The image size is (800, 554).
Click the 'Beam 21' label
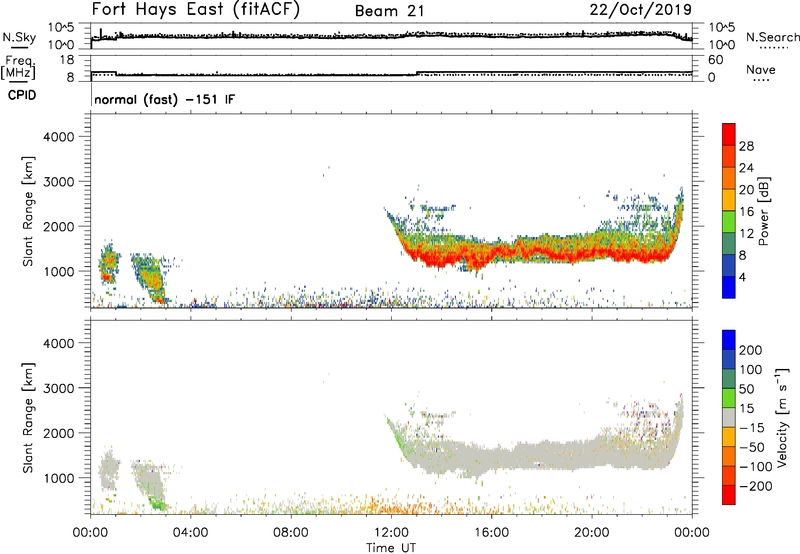[x=389, y=11]
